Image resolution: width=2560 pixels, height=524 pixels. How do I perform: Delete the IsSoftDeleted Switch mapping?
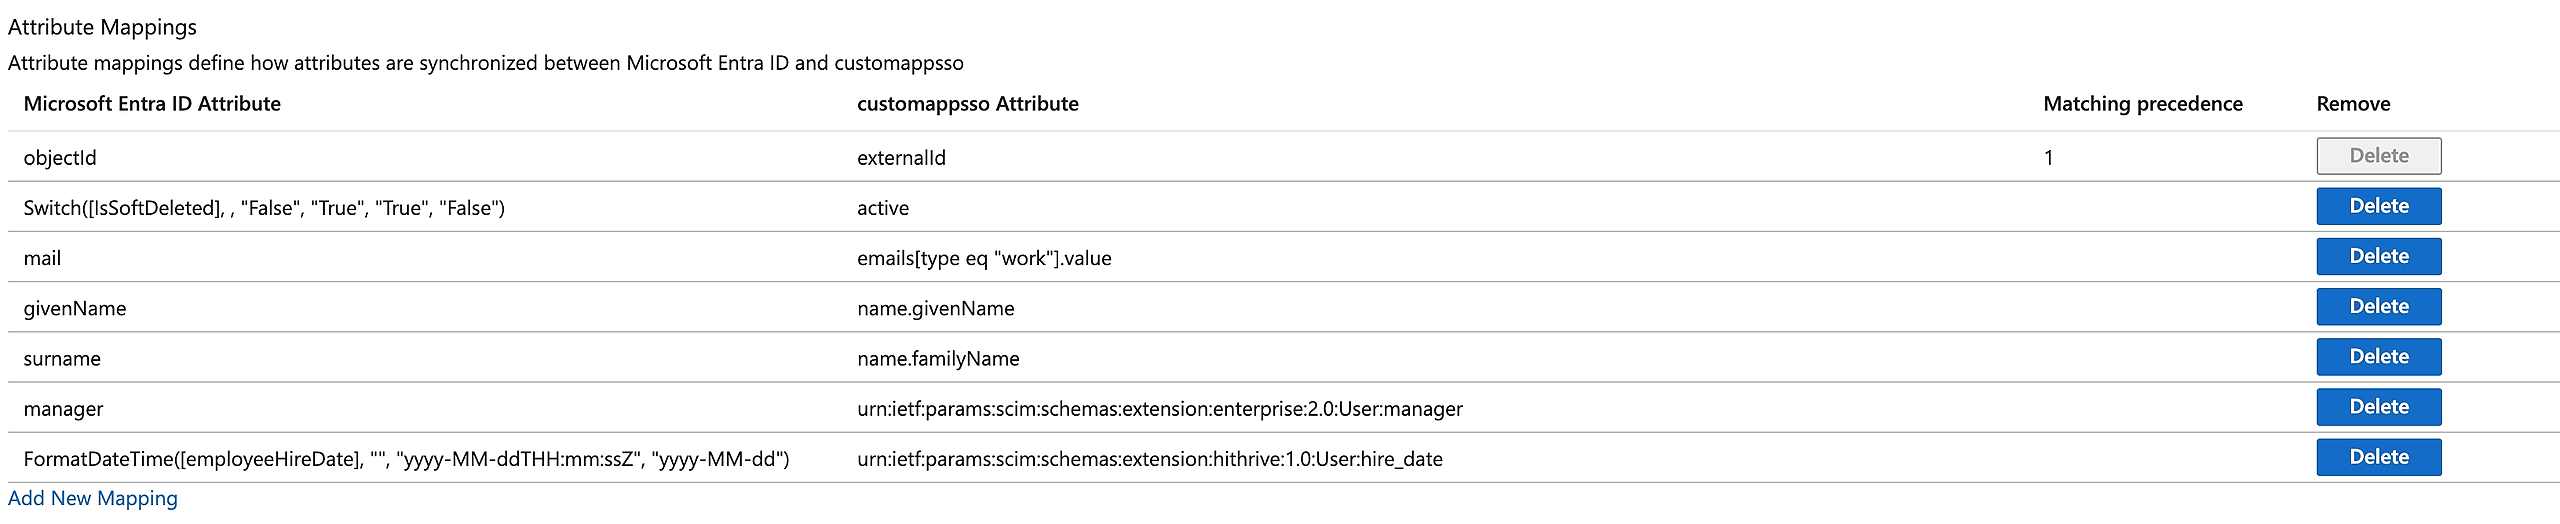pos(2378,206)
